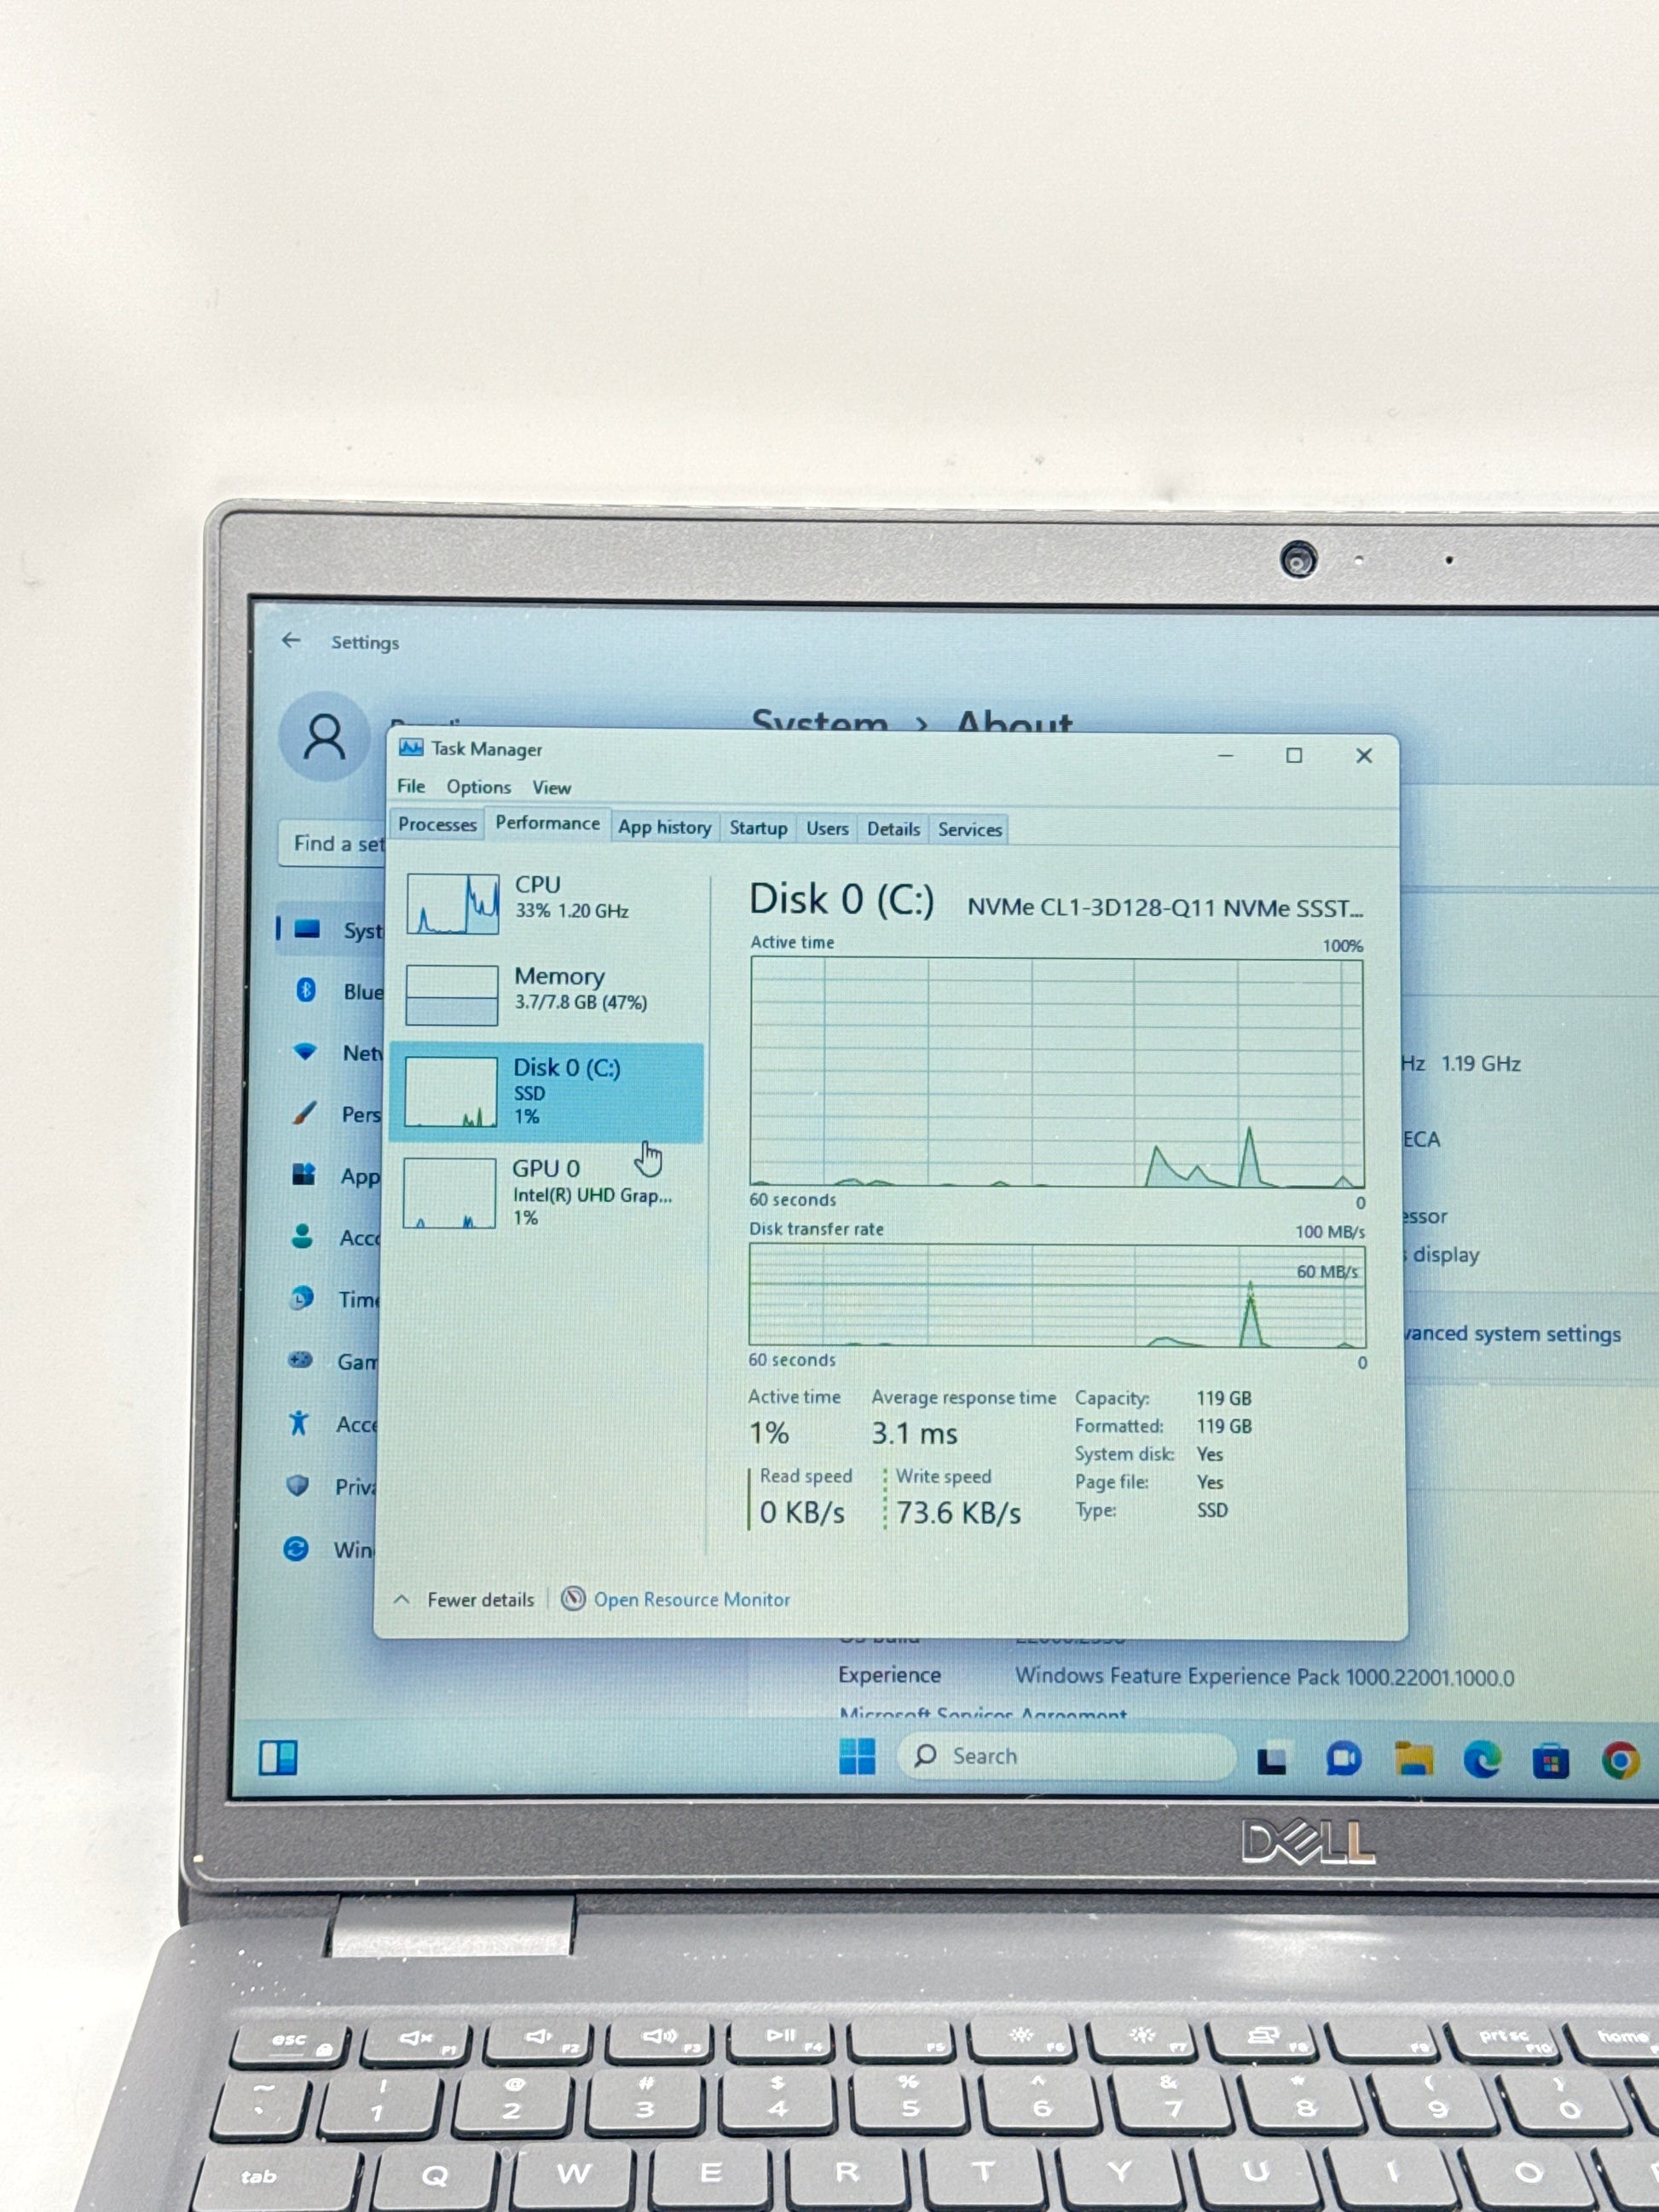The image size is (1659, 2212).
Task: Open Google Chrome from taskbar
Action: tap(1620, 1760)
